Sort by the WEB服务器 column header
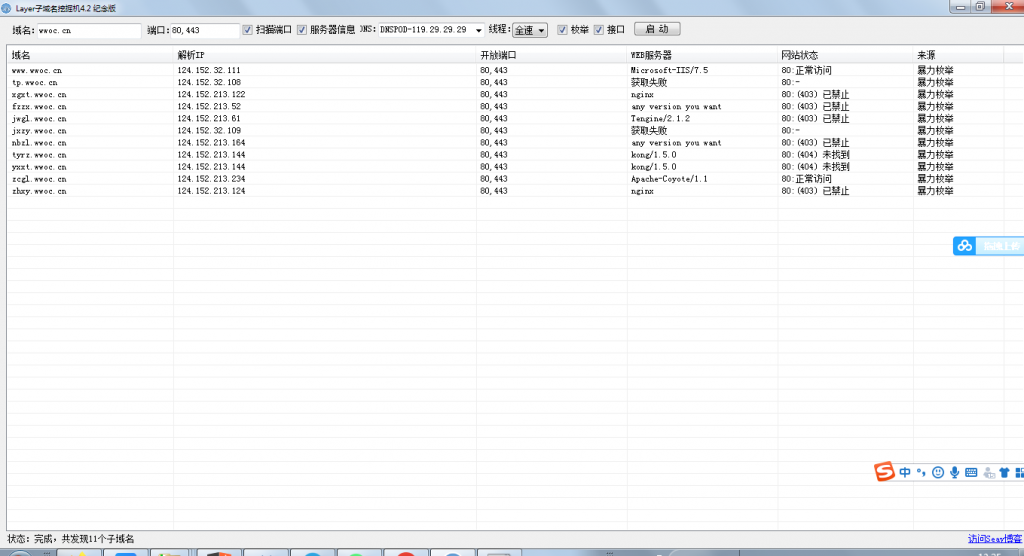The height and width of the screenshot is (556, 1024). point(702,55)
